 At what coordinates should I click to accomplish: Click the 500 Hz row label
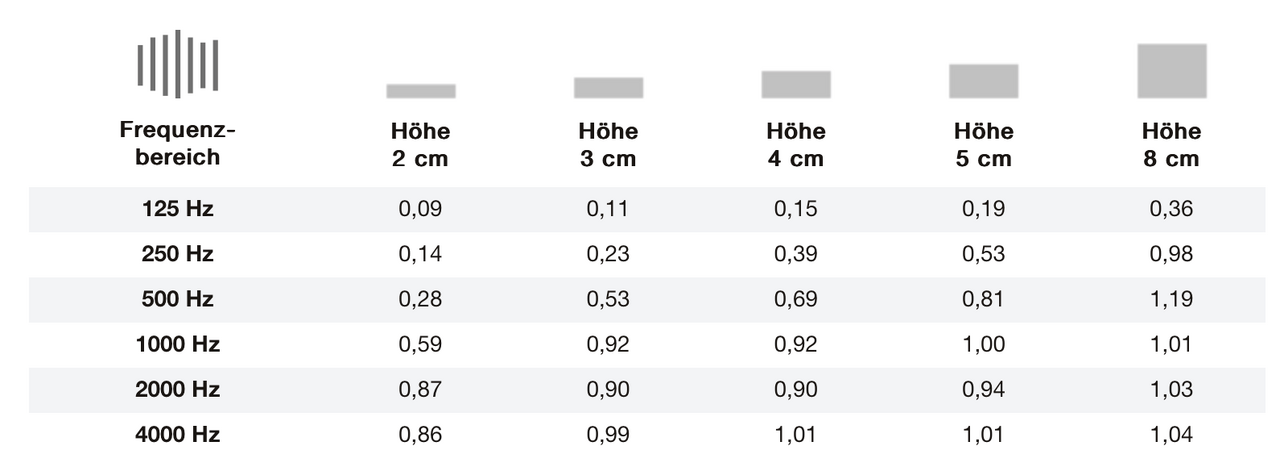point(177,300)
